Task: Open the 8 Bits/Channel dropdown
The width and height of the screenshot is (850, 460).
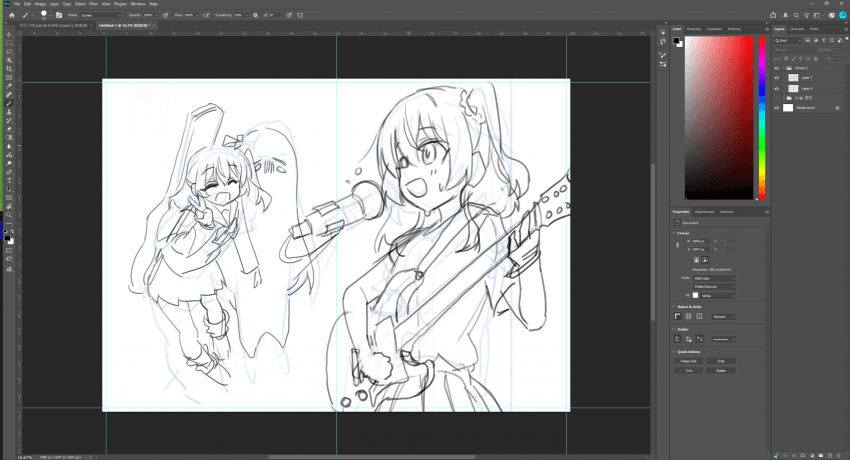Action: (x=714, y=287)
